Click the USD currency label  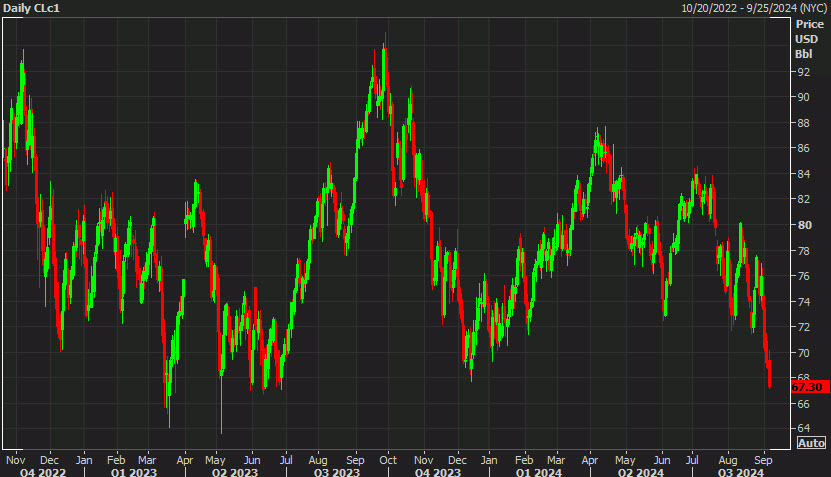click(x=807, y=39)
